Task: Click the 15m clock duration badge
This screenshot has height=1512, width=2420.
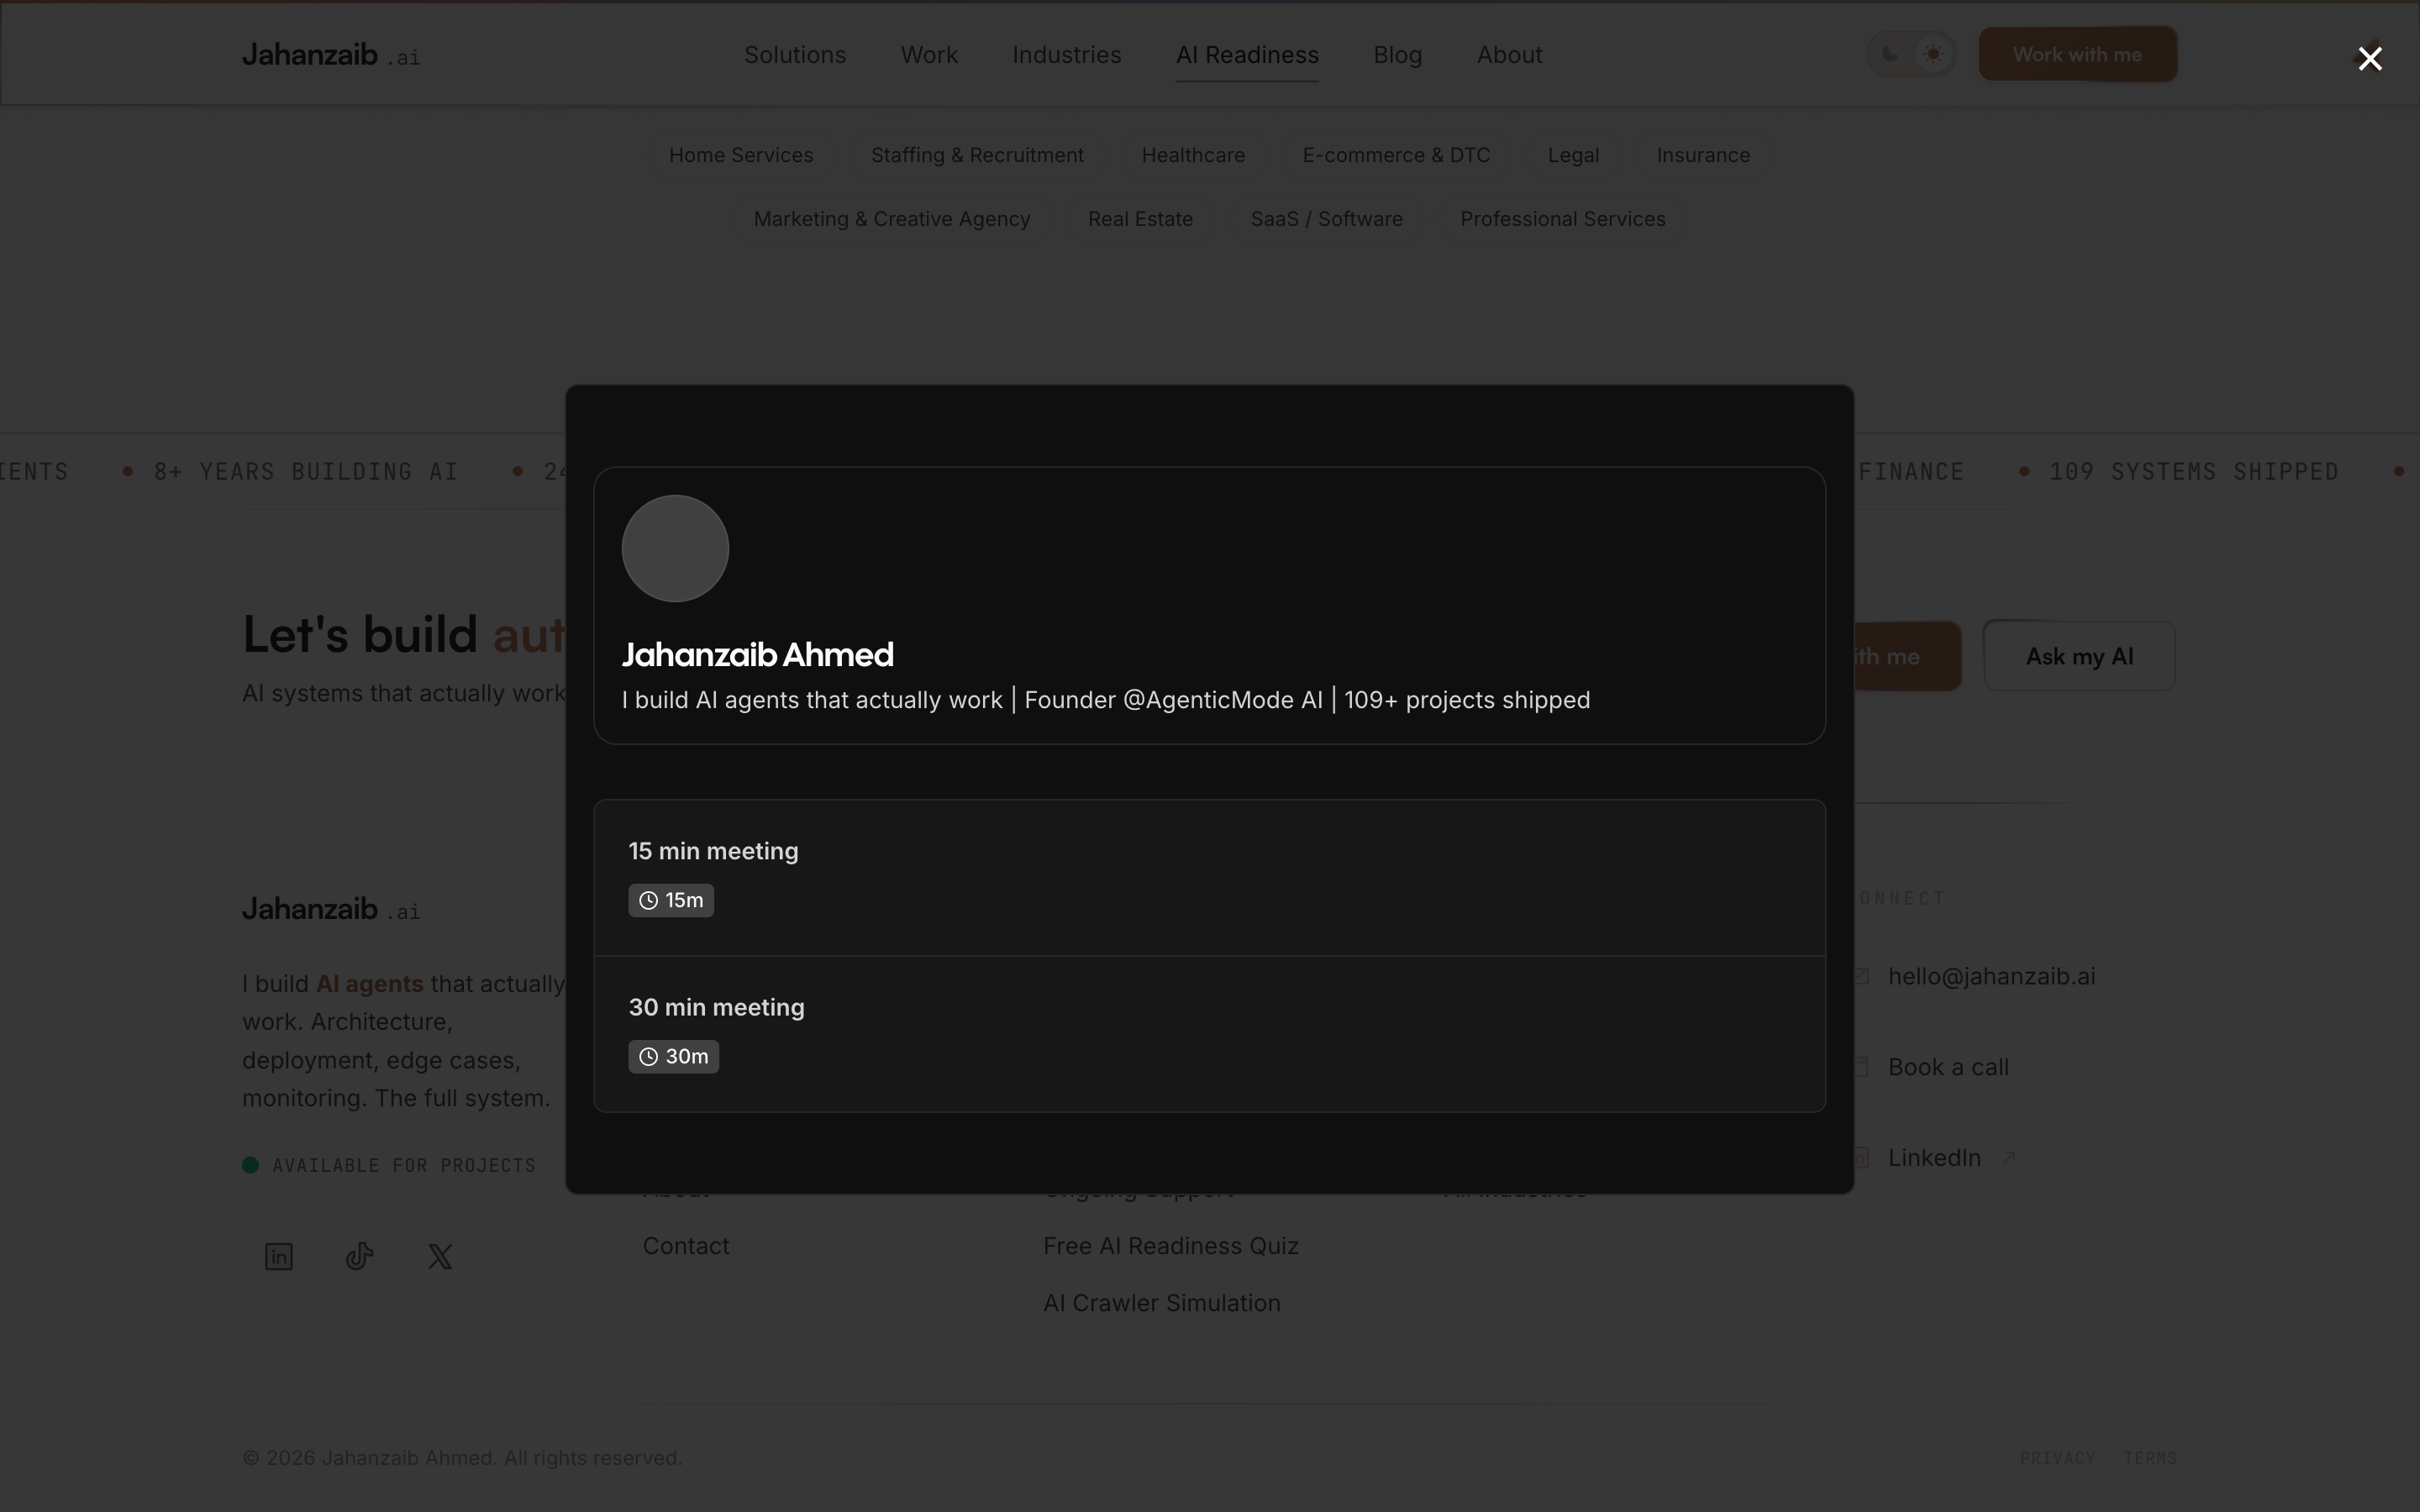Action: tap(671, 900)
